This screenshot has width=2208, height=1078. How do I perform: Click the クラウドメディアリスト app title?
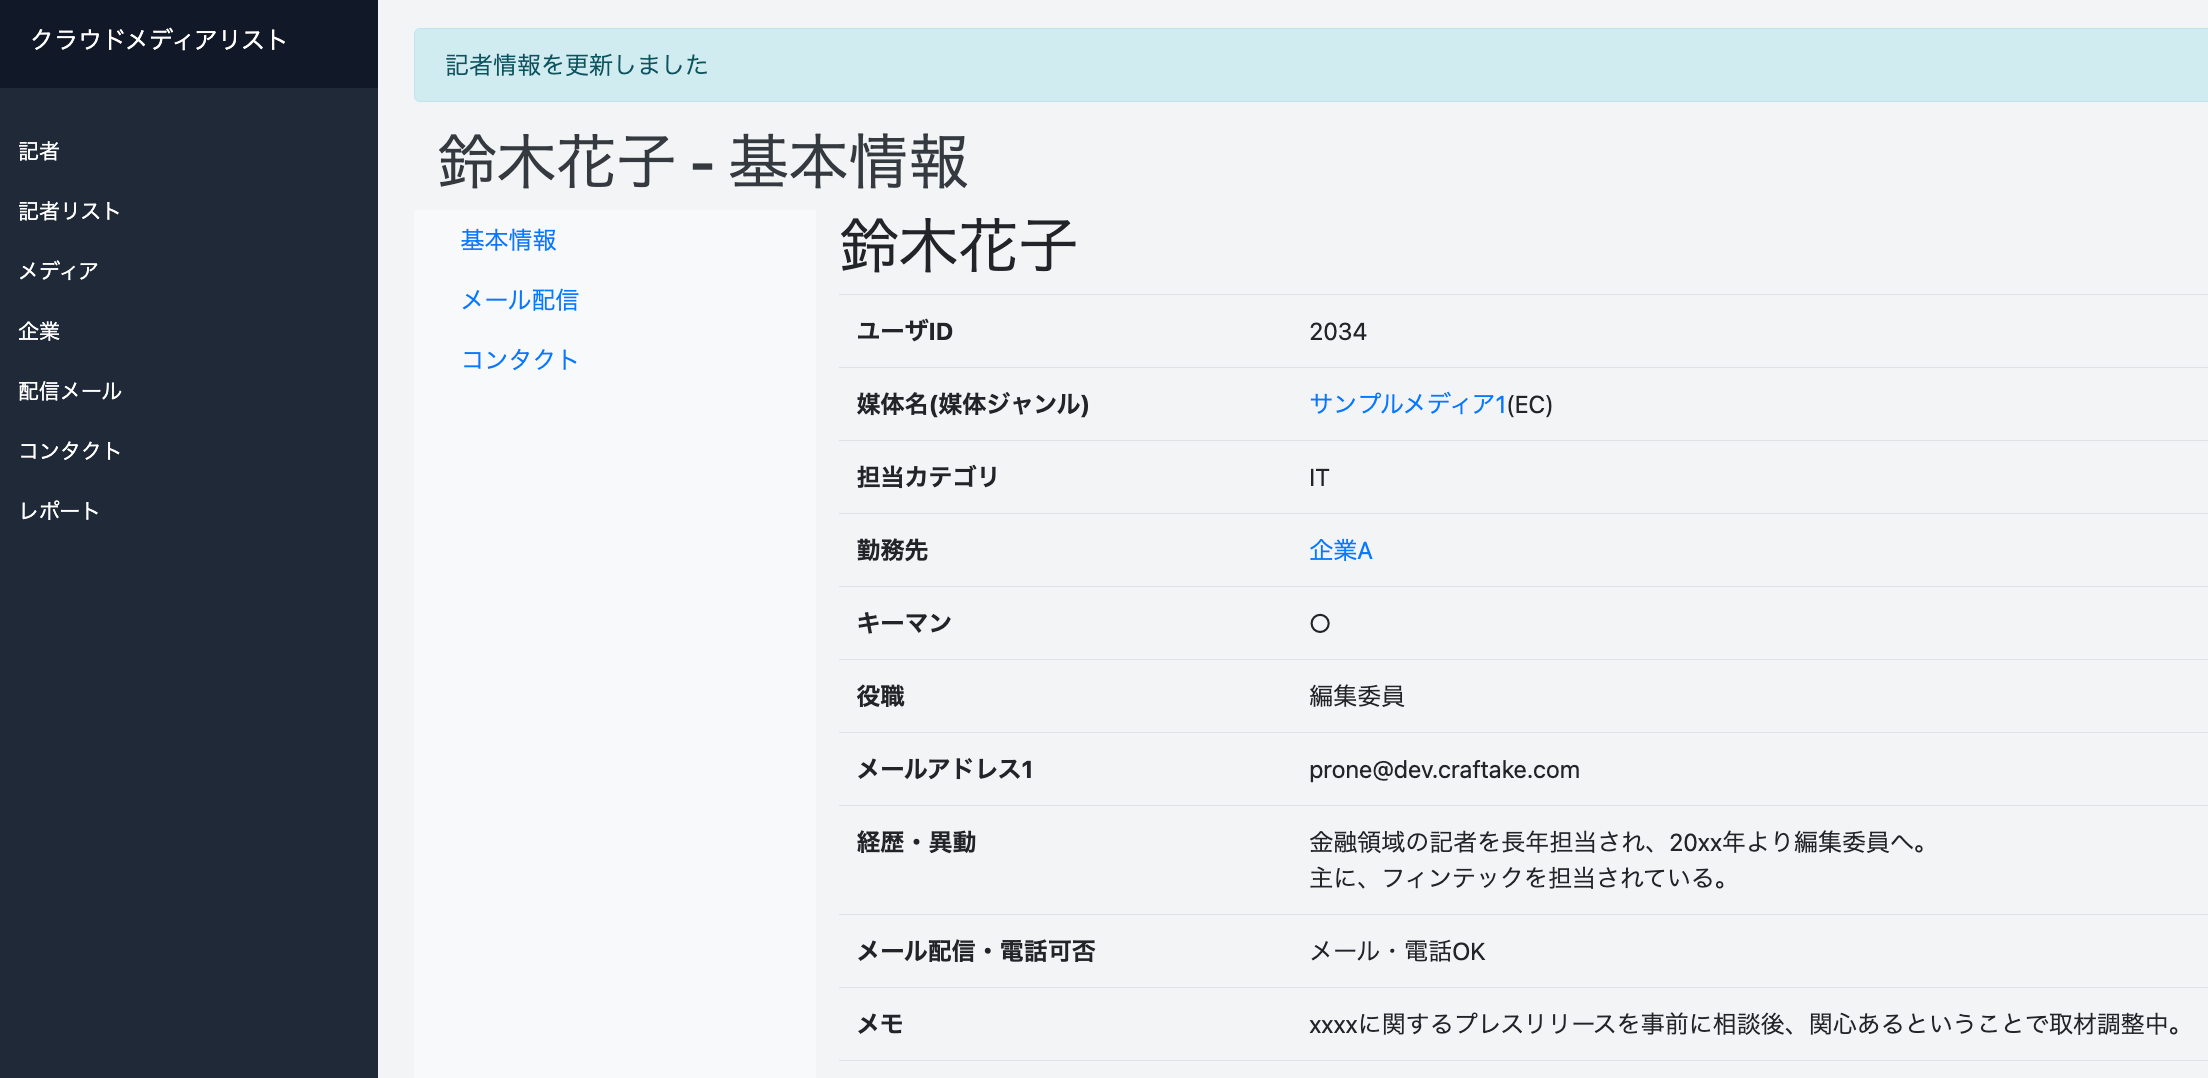coord(156,39)
